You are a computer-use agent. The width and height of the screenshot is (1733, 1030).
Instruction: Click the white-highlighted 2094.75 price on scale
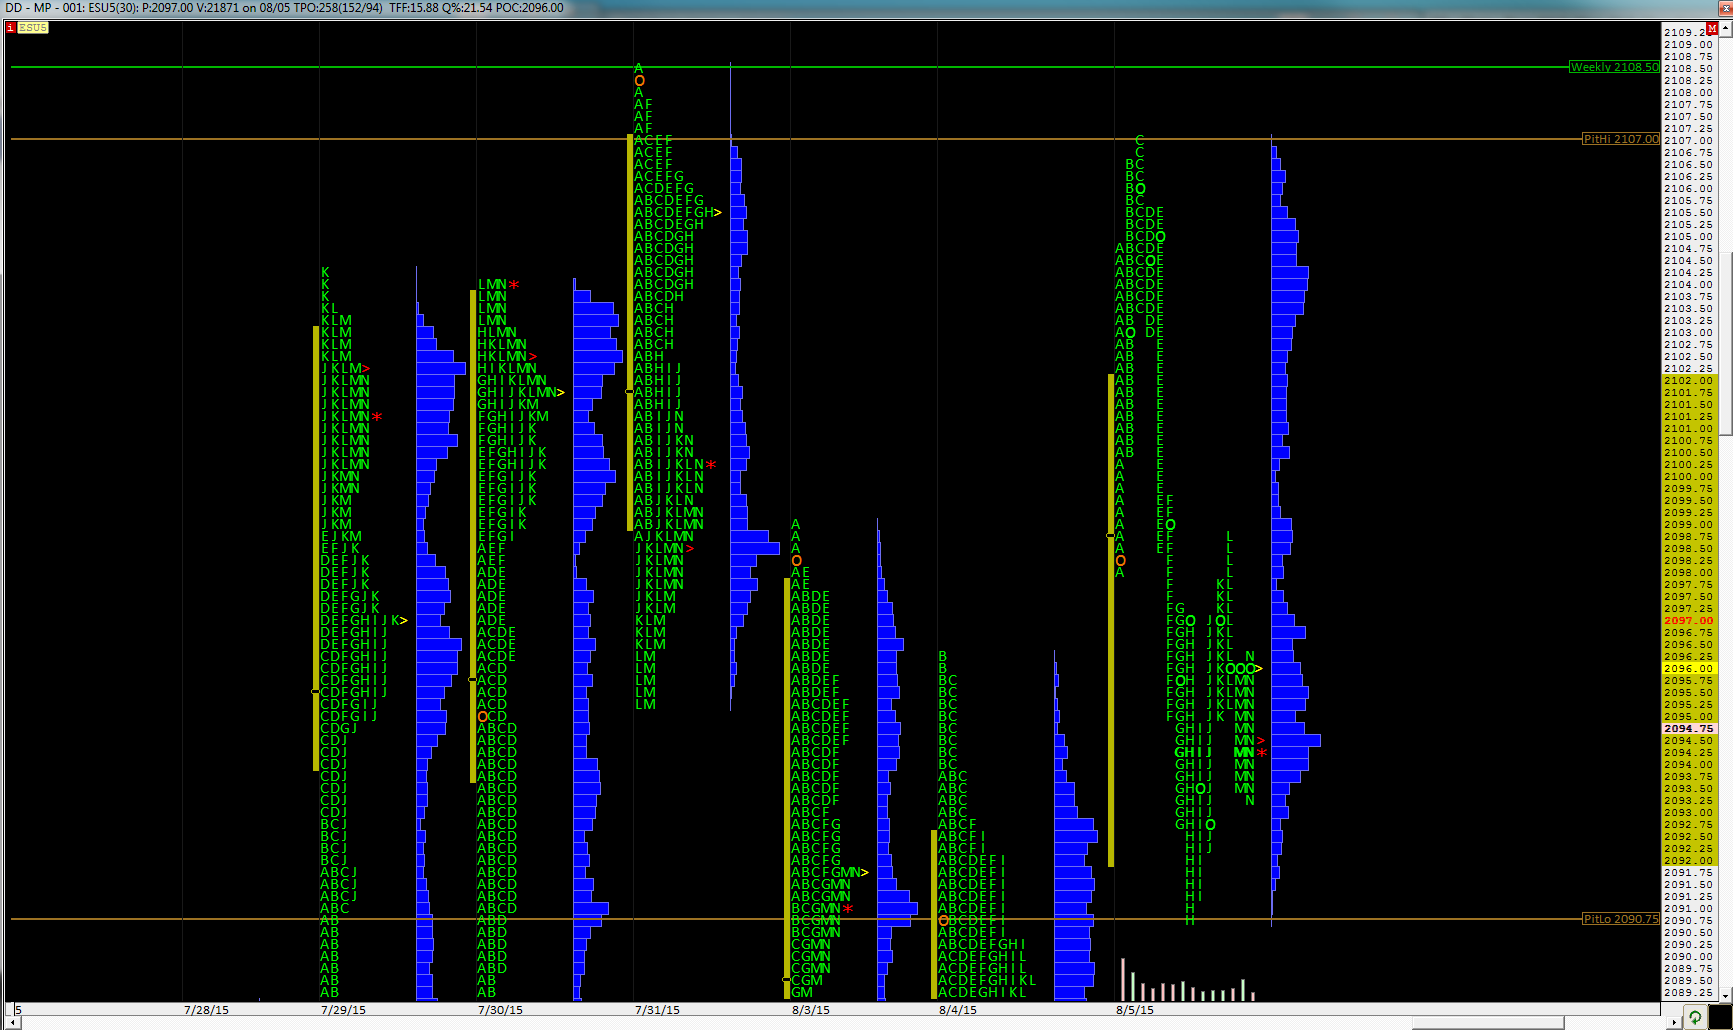tap(1689, 729)
